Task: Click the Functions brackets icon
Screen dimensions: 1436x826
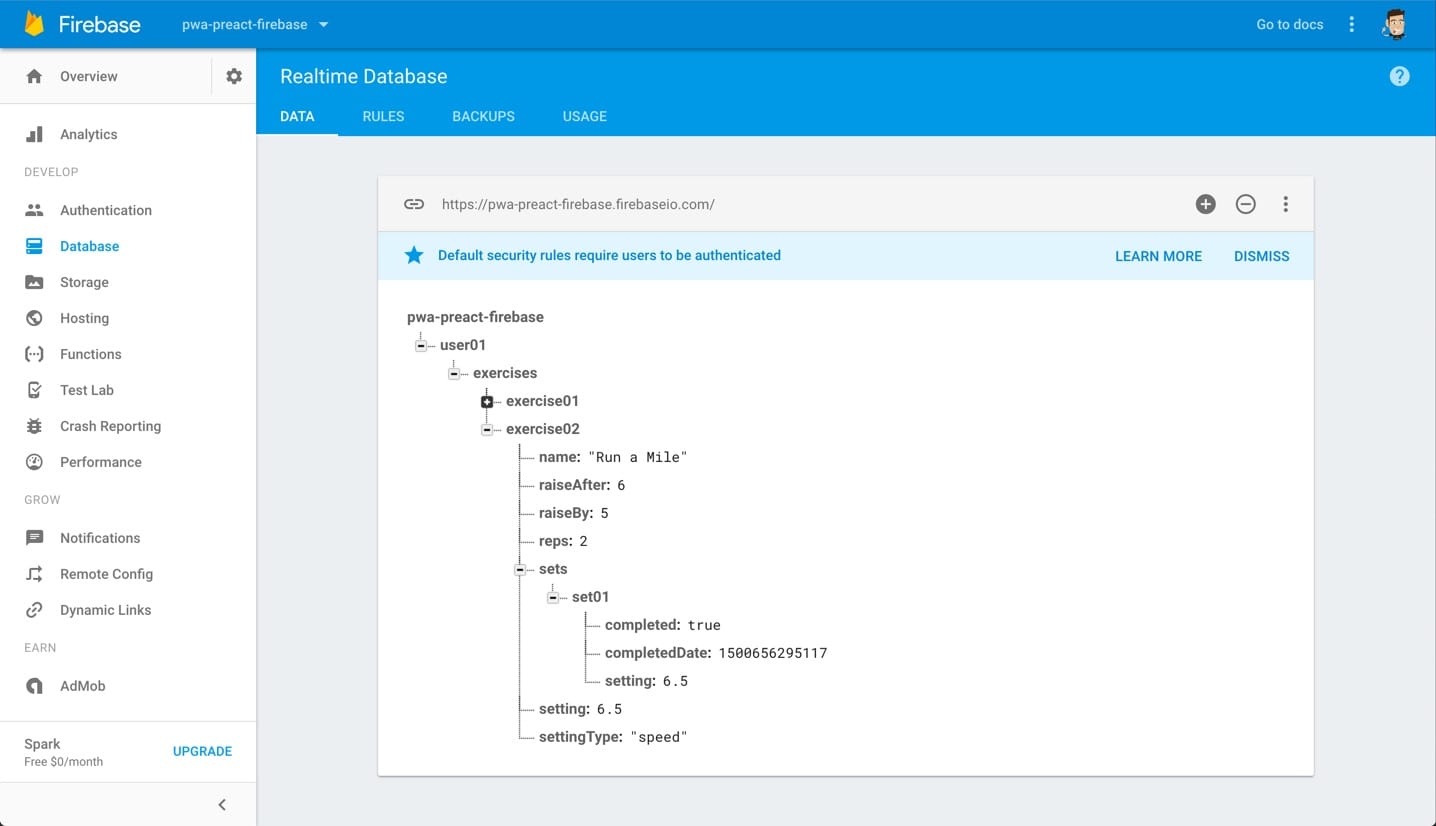Action: (34, 354)
